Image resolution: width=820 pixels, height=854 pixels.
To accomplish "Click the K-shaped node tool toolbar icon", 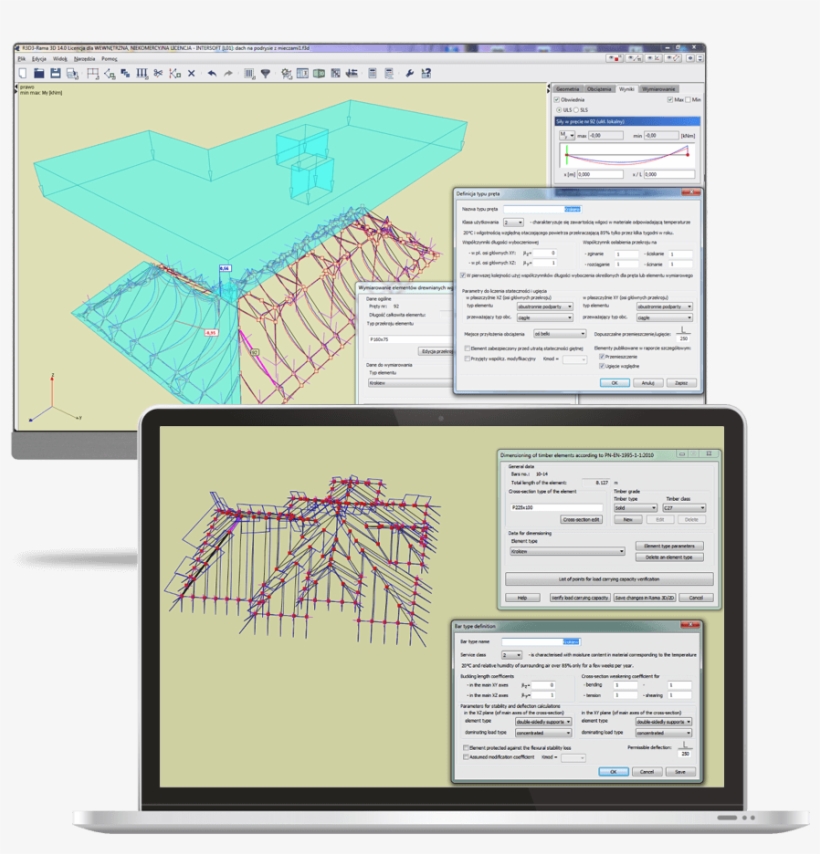I will (175, 73).
